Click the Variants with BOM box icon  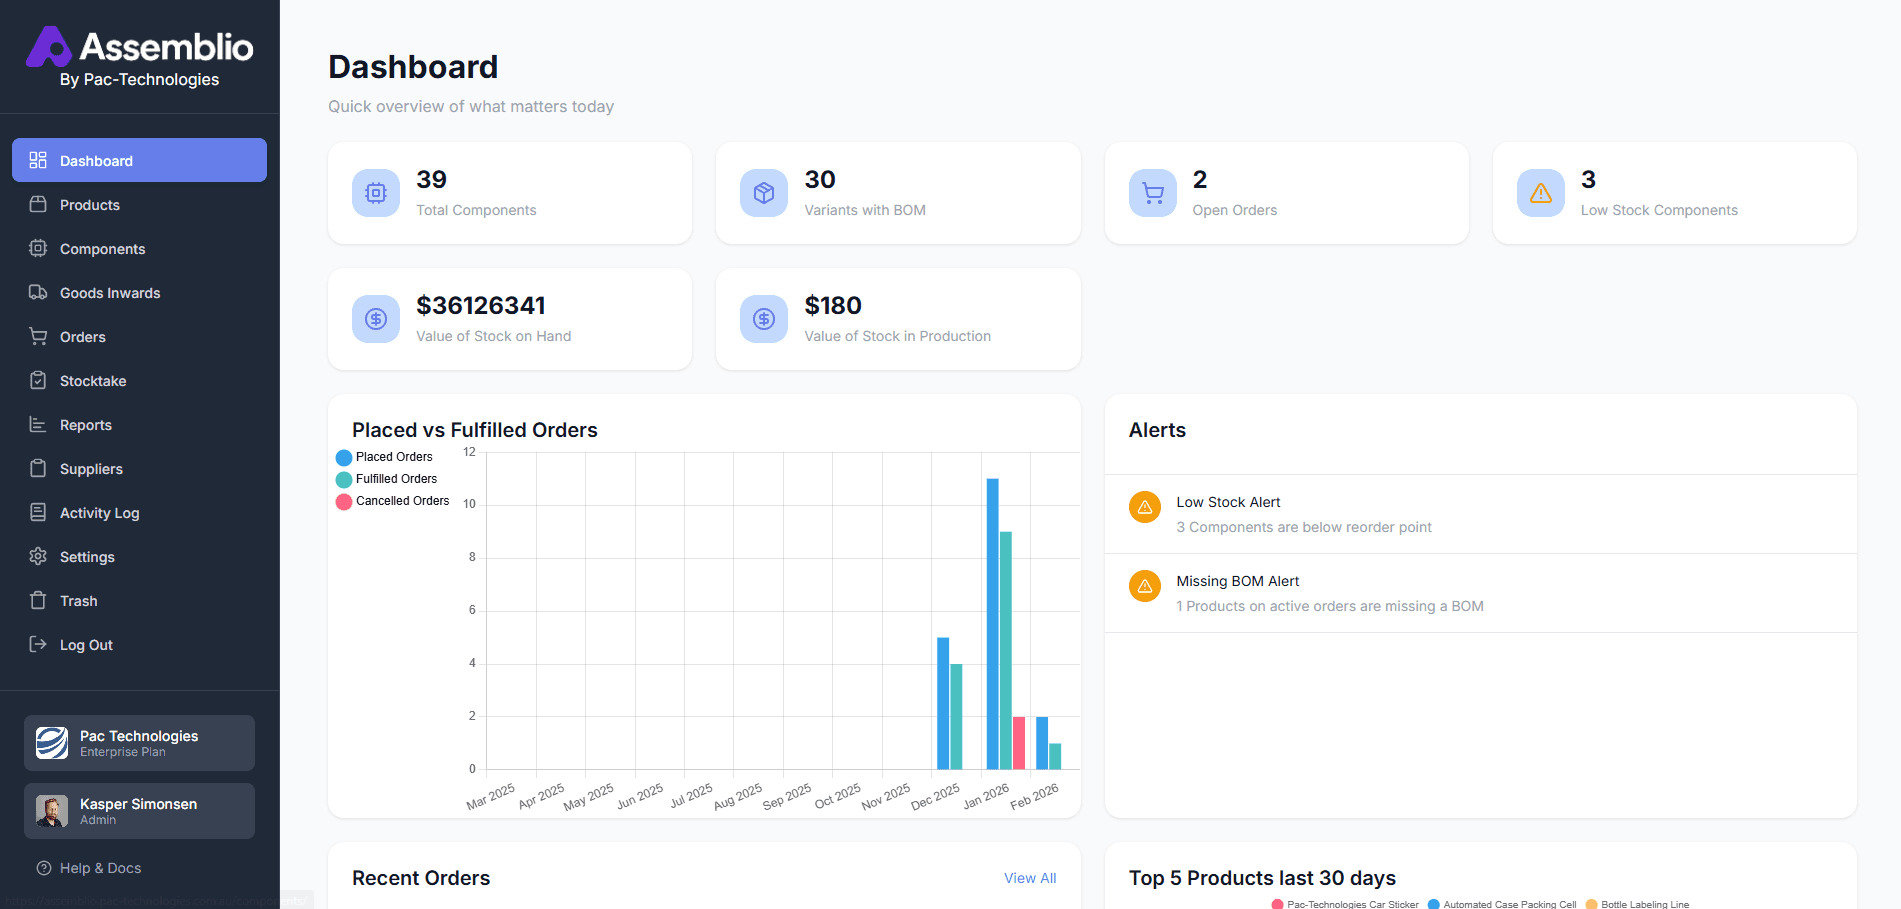pos(764,193)
